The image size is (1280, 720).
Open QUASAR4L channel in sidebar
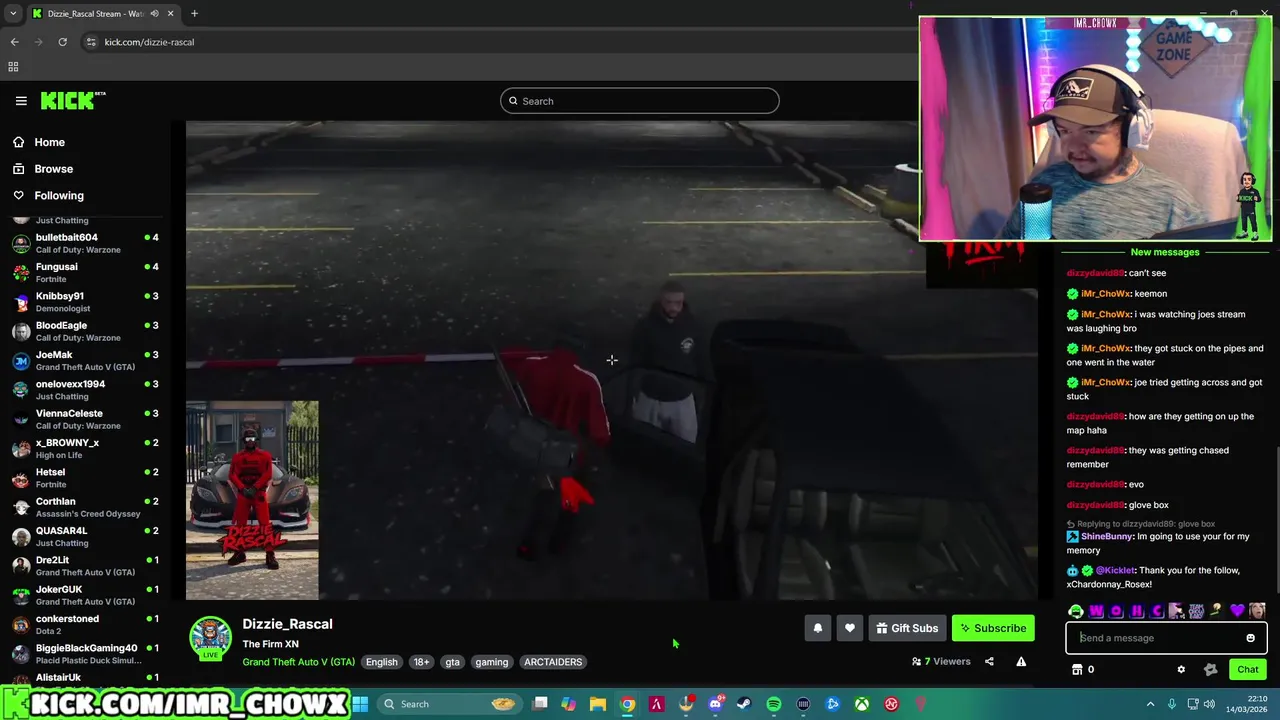85,536
